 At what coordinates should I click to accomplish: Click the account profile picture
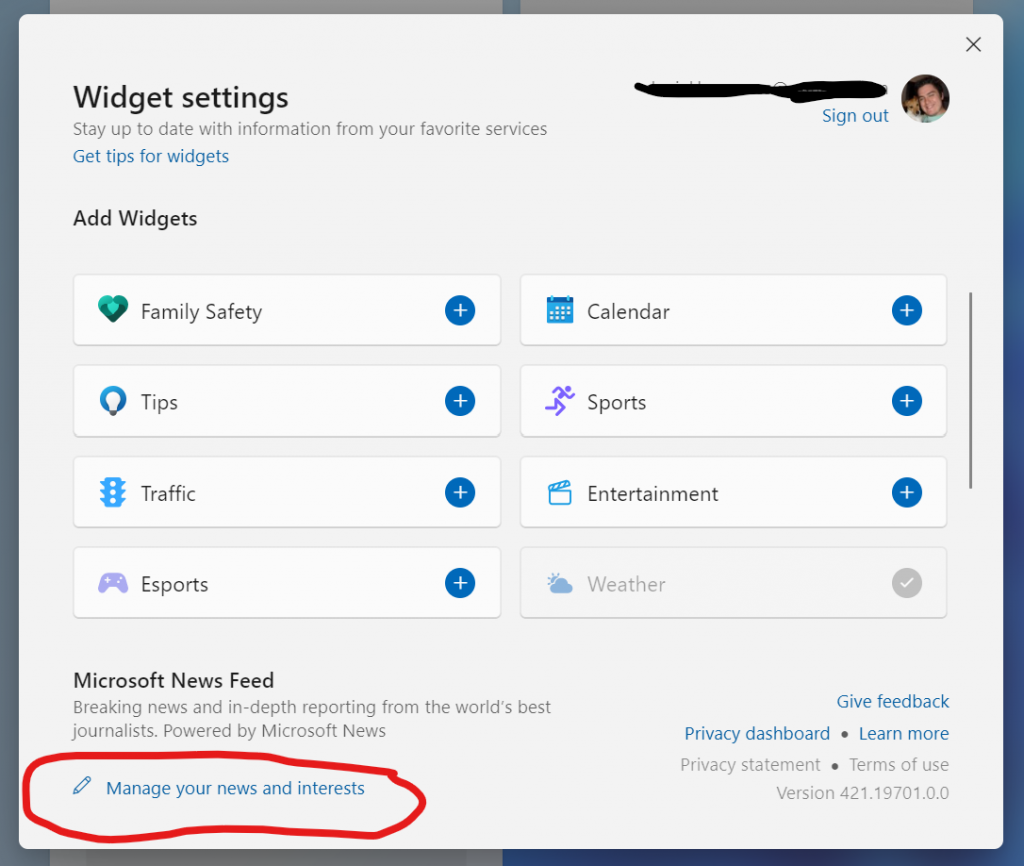pyautogui.click(x=925, y=99)
